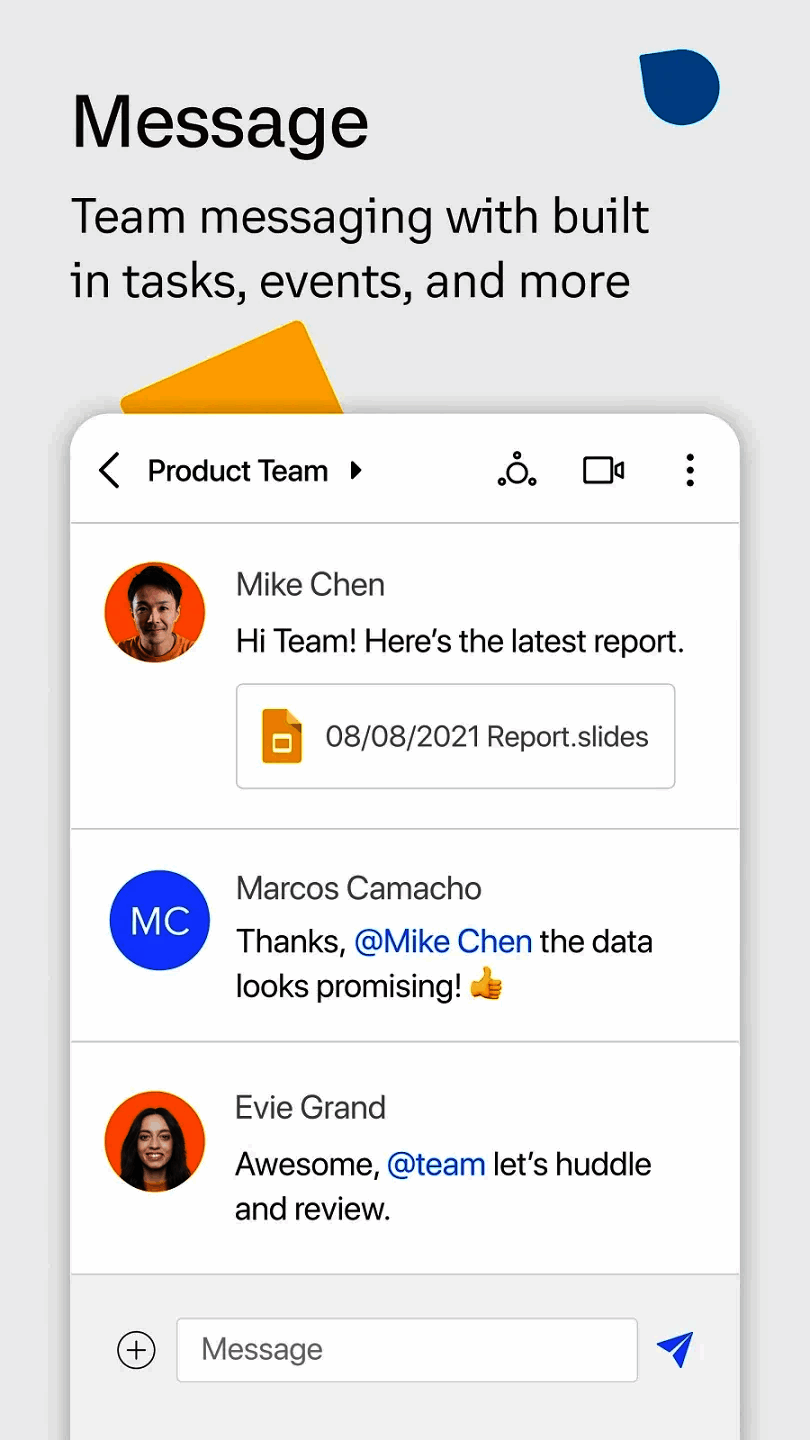Tap the Message input field

[x=406, y=1349]
